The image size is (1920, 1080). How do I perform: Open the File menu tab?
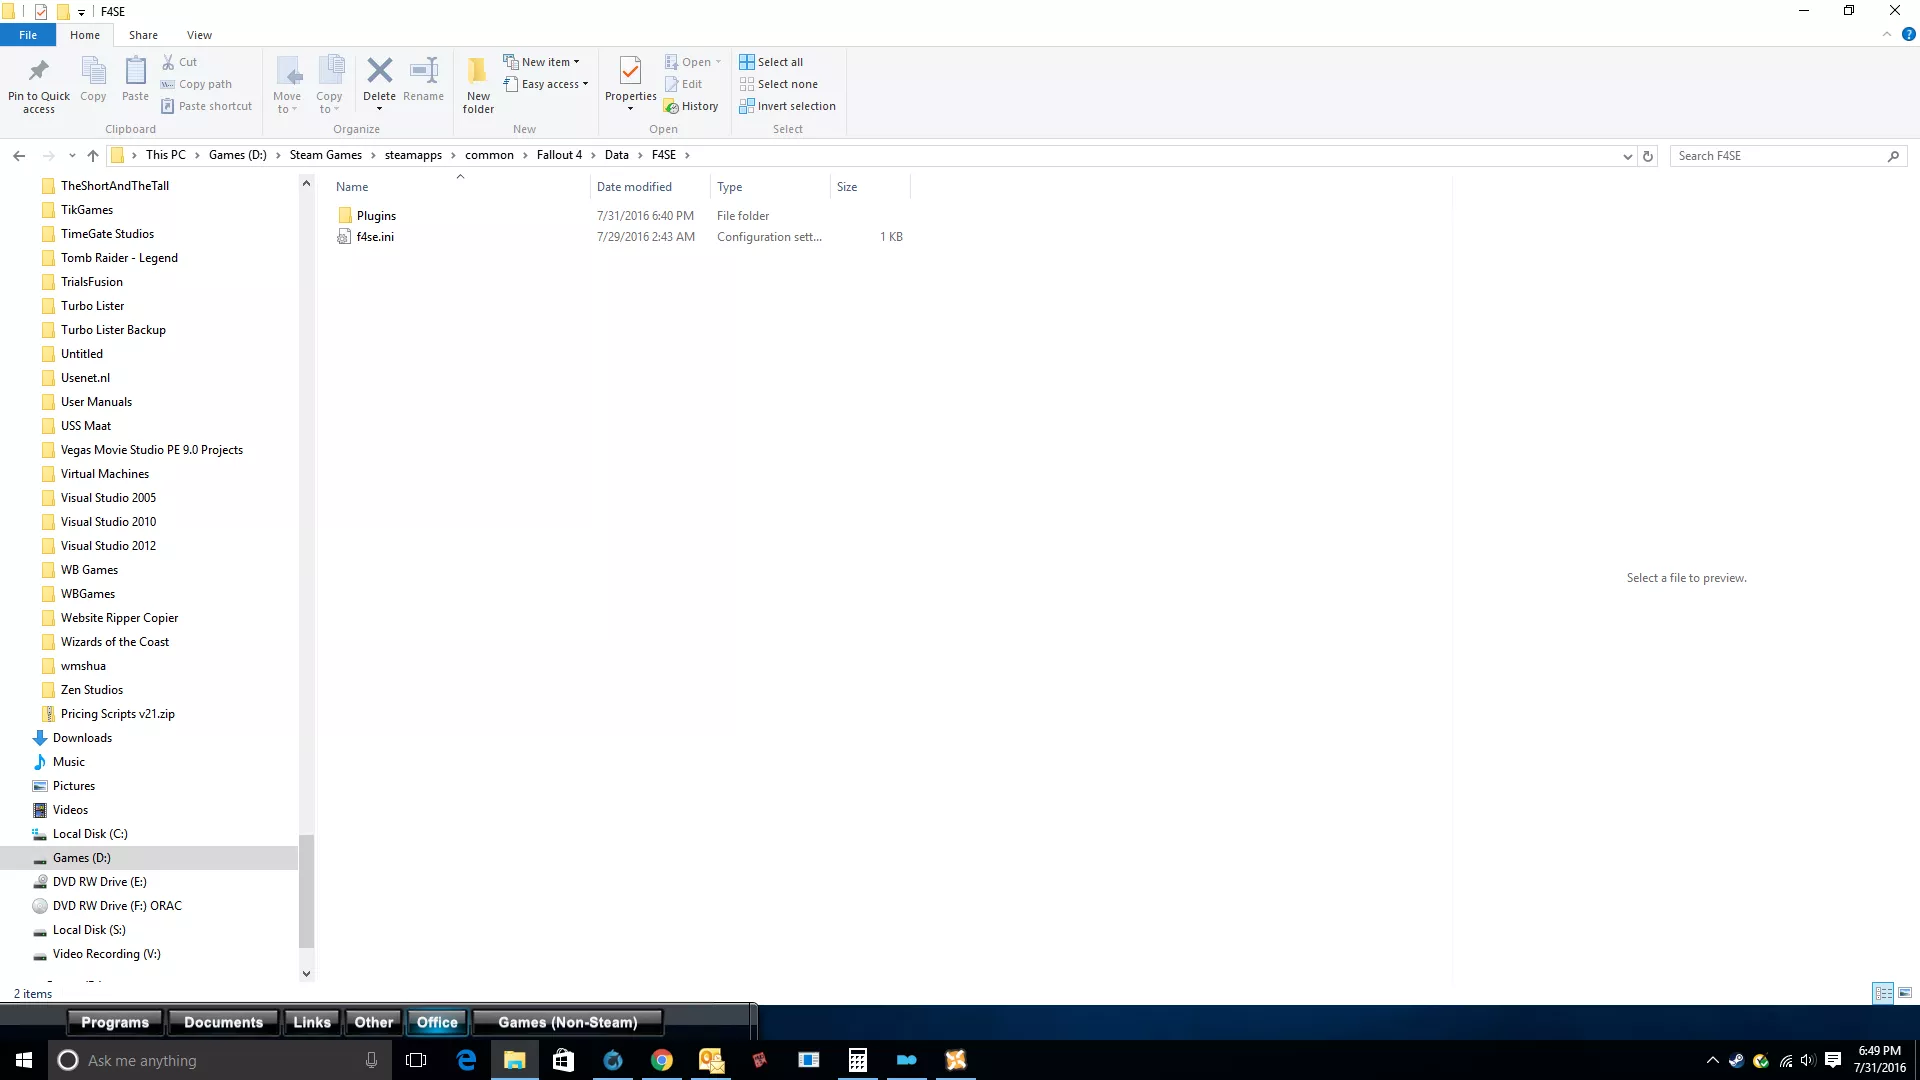pos(28,35)
